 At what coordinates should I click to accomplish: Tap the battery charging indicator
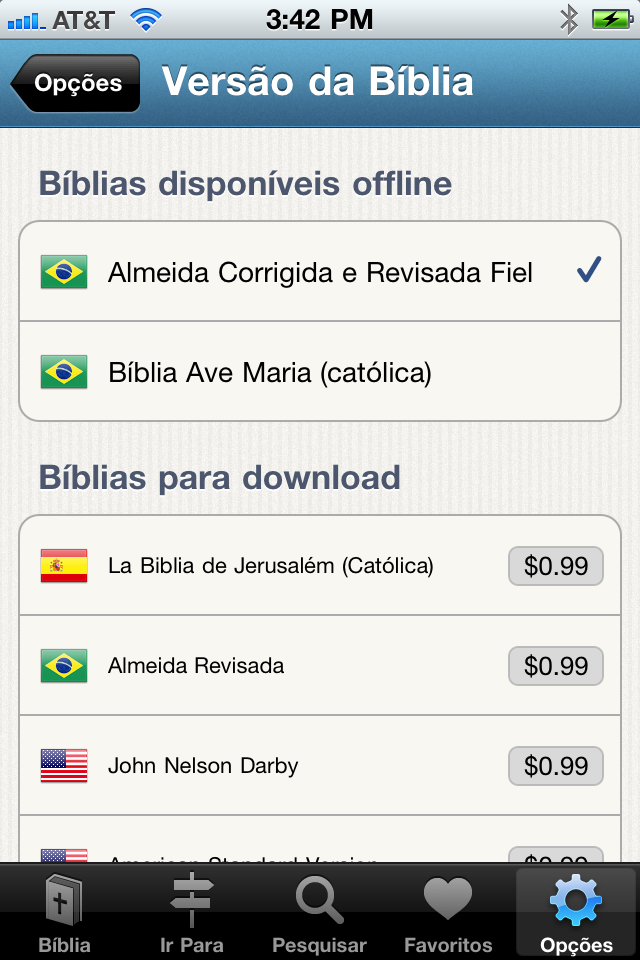pyautogui.click(x=612, y=20)
